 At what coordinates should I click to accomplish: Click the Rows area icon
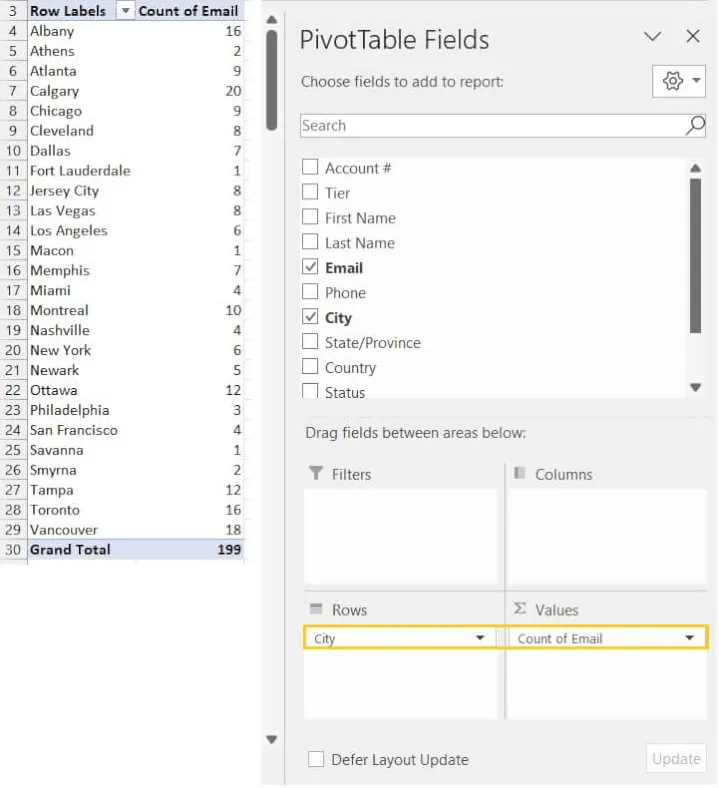click(x=316, y=609)
